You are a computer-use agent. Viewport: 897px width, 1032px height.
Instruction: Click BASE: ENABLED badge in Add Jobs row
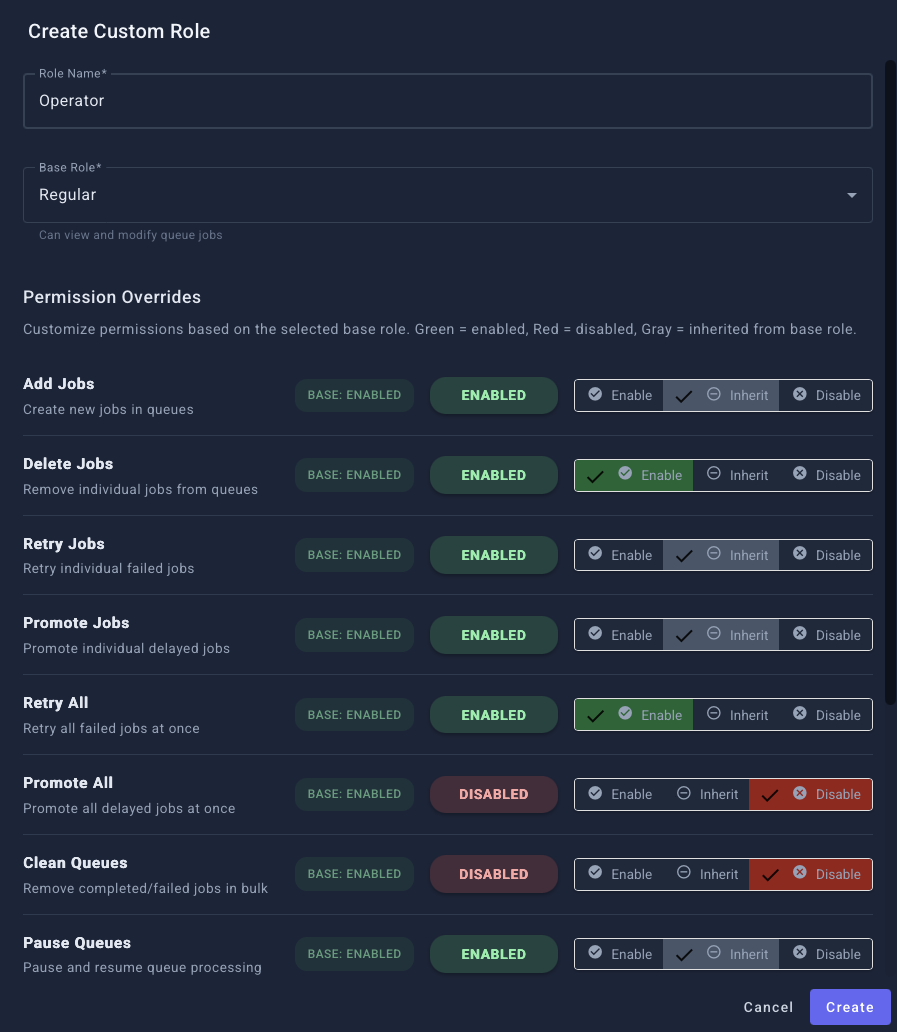[x=354, y=395]
